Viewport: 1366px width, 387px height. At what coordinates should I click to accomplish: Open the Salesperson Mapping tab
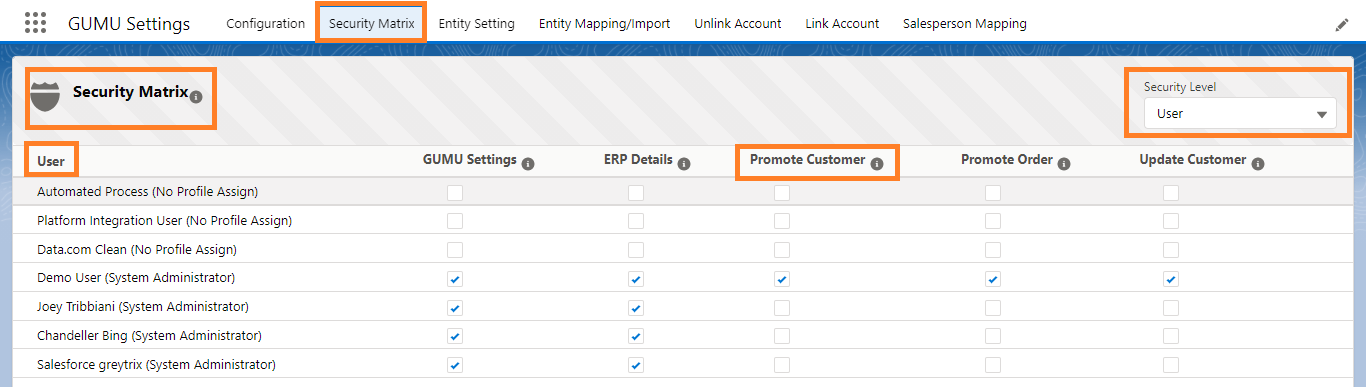tap(965, 23)
